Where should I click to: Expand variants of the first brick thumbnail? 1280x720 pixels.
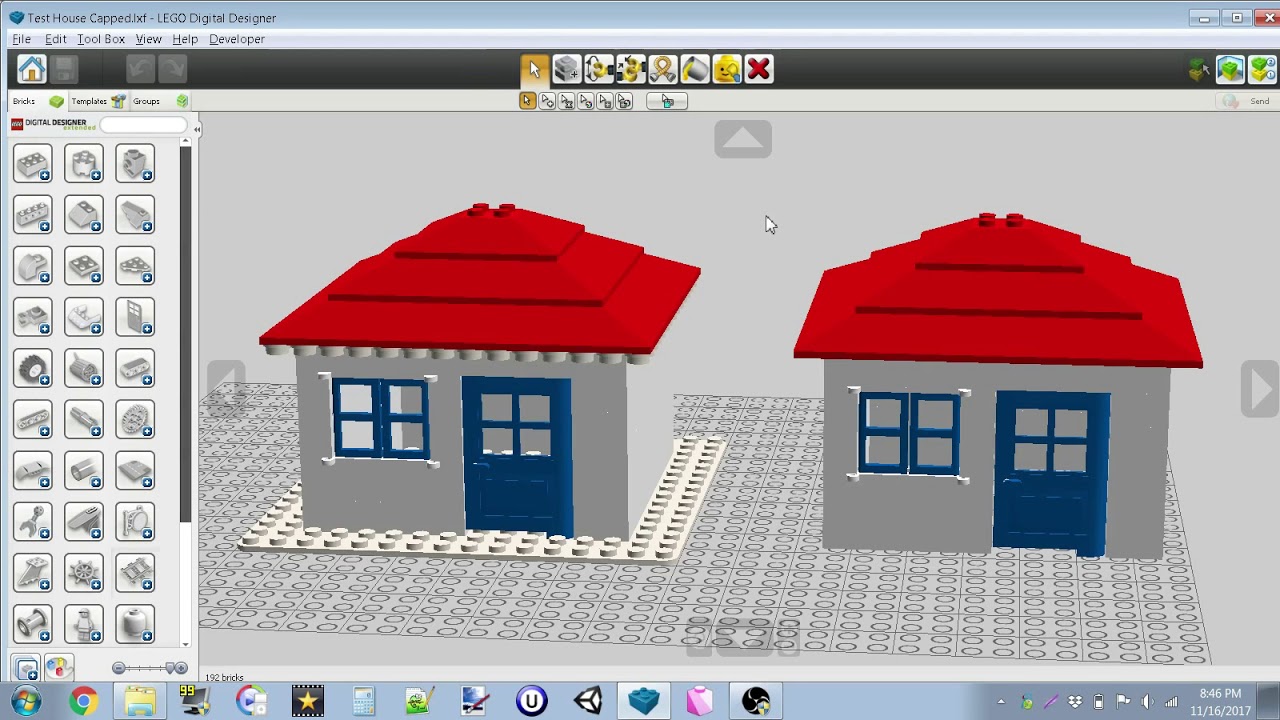pyautogui.click(x=45, y=176)
